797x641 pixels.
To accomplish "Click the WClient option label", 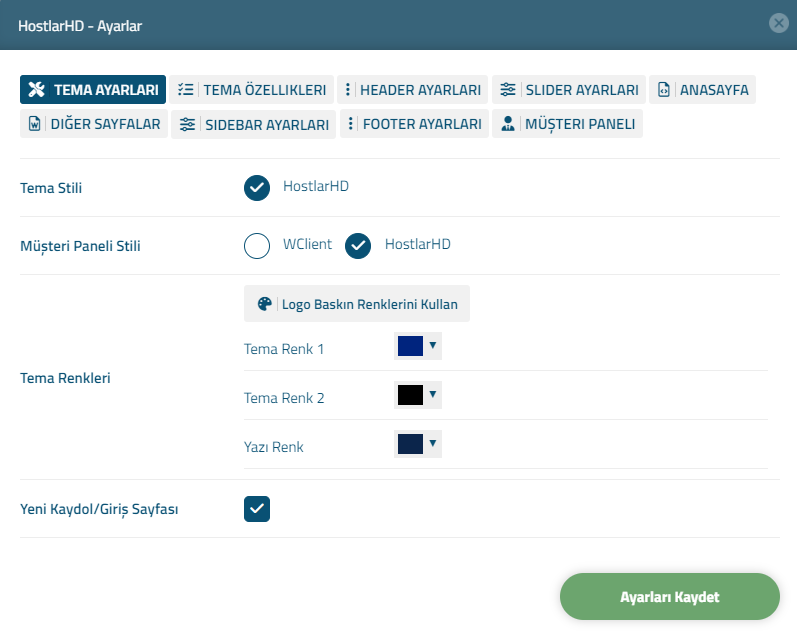I will [x=307, y=244].
